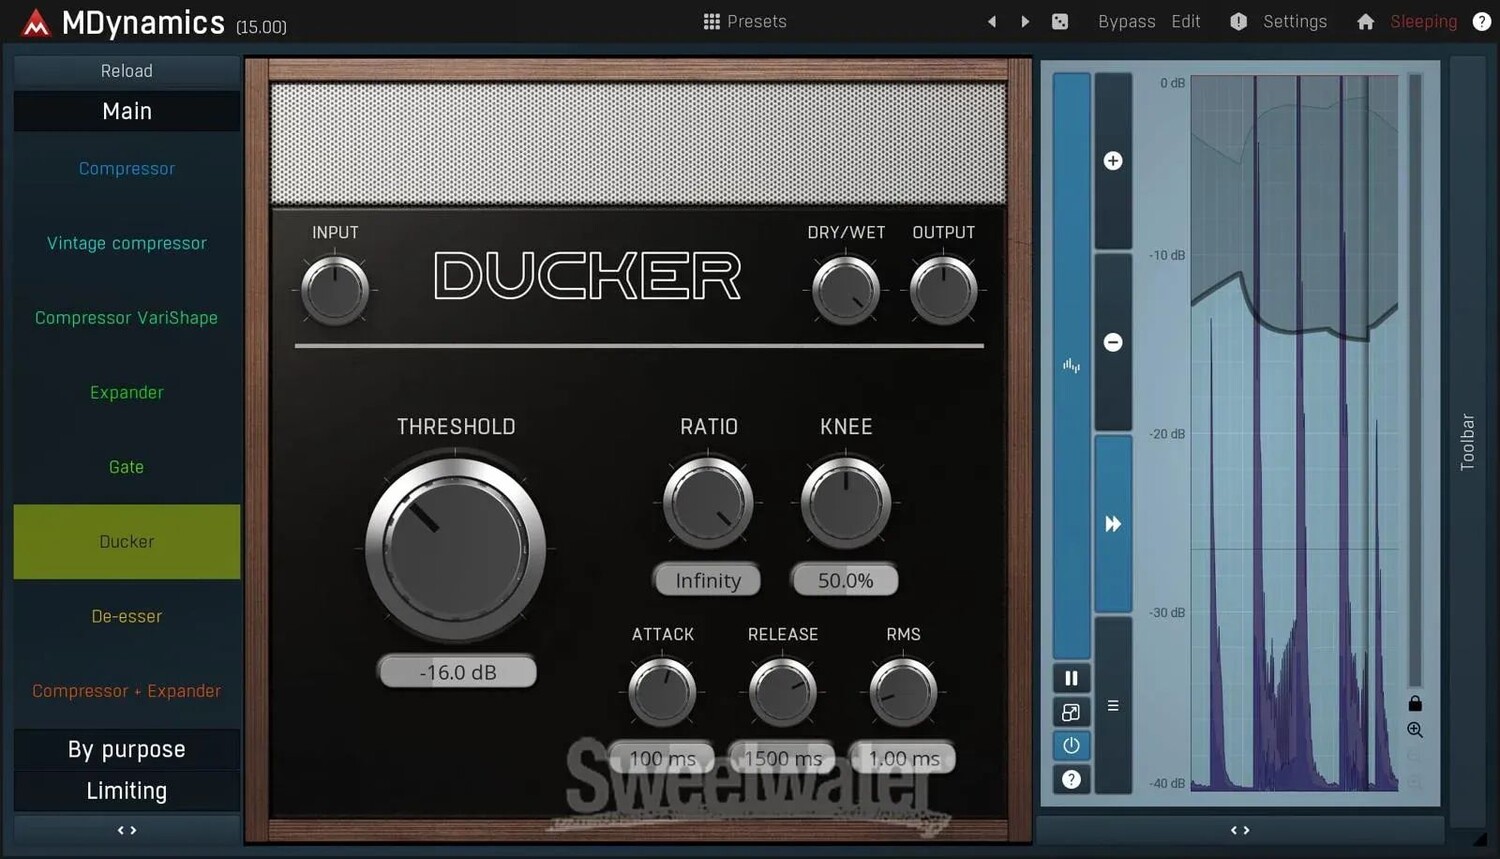Click the minus button in meter panel
This screenshot has height=859, width=1500.
[1113, 342]
